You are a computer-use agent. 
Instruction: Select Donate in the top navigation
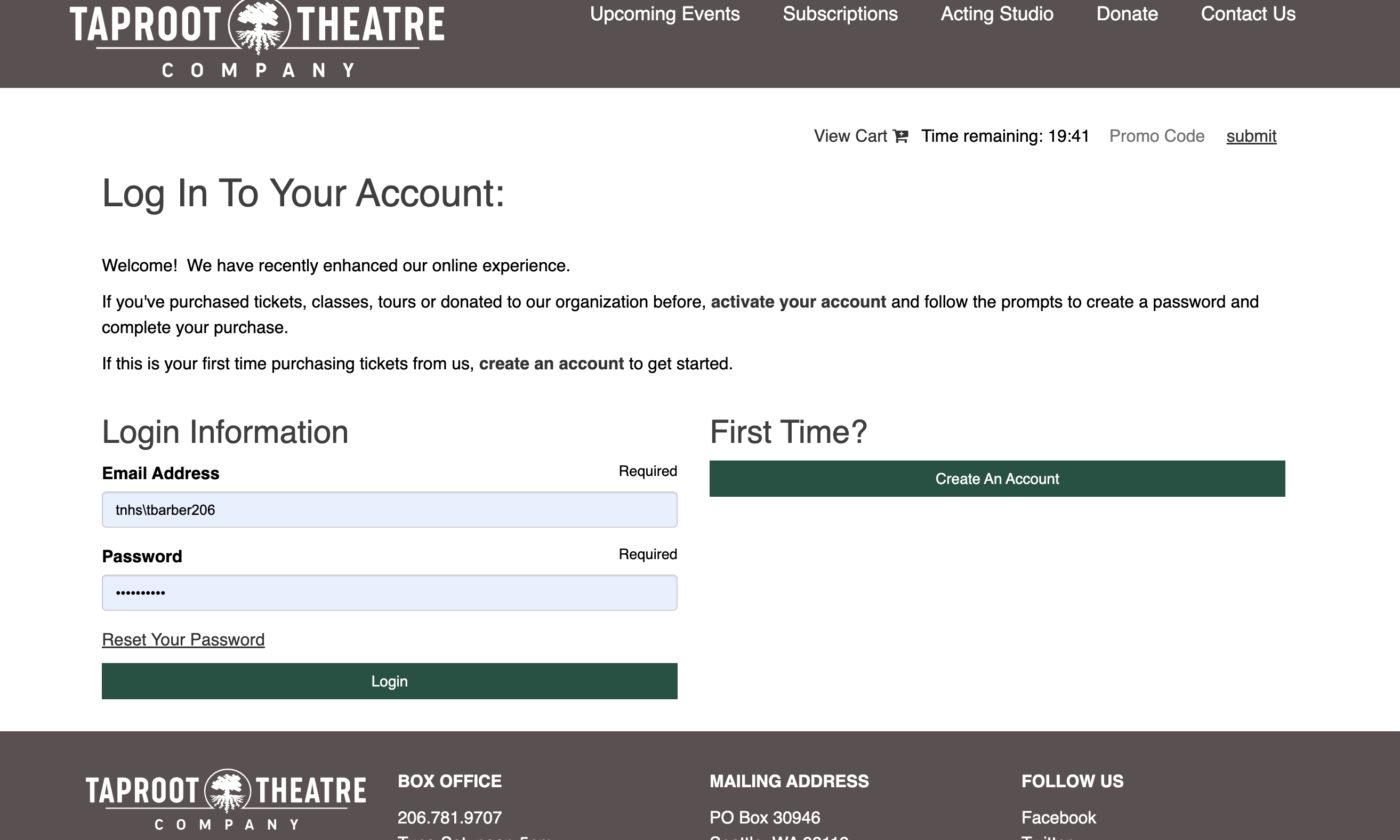pyautogui.click(x=1127, y=14)
